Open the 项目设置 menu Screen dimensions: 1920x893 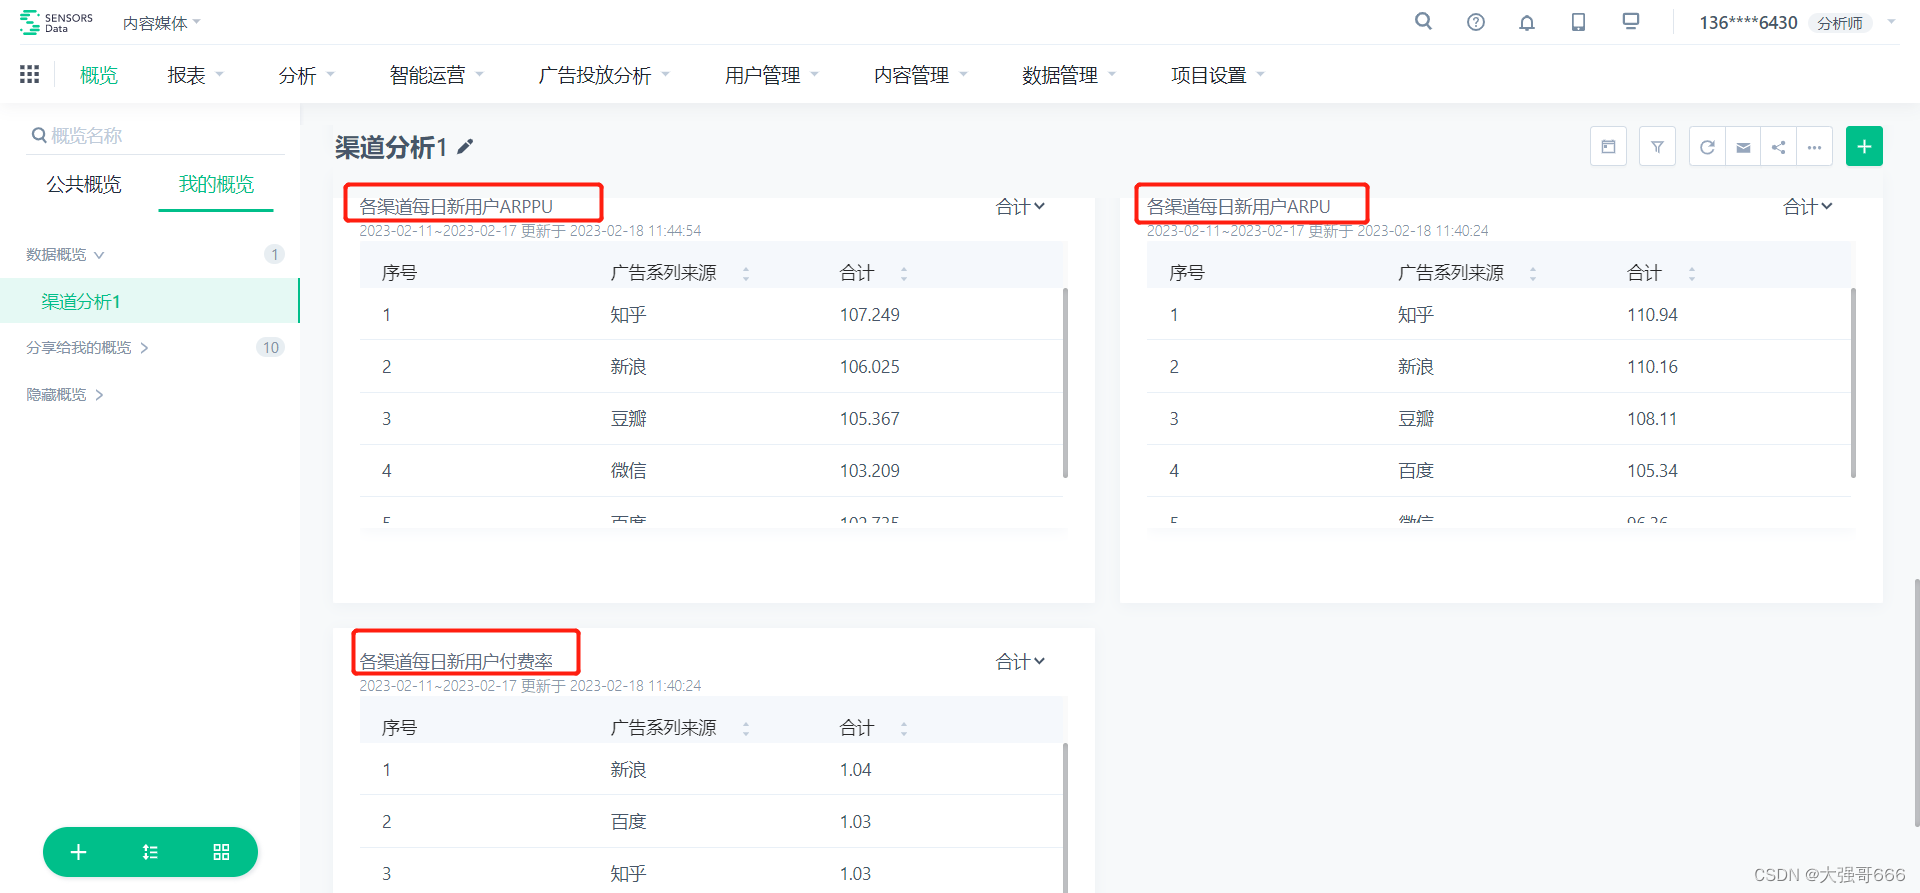coord(1217,75)
